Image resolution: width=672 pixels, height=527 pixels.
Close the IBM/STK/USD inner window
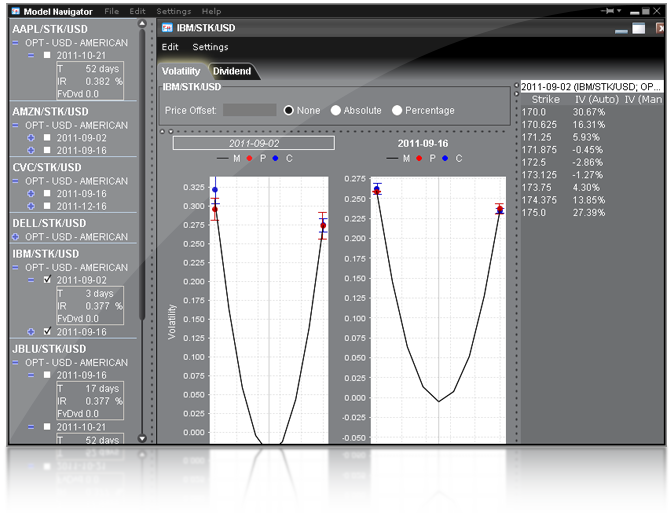[x=660, y=28]
